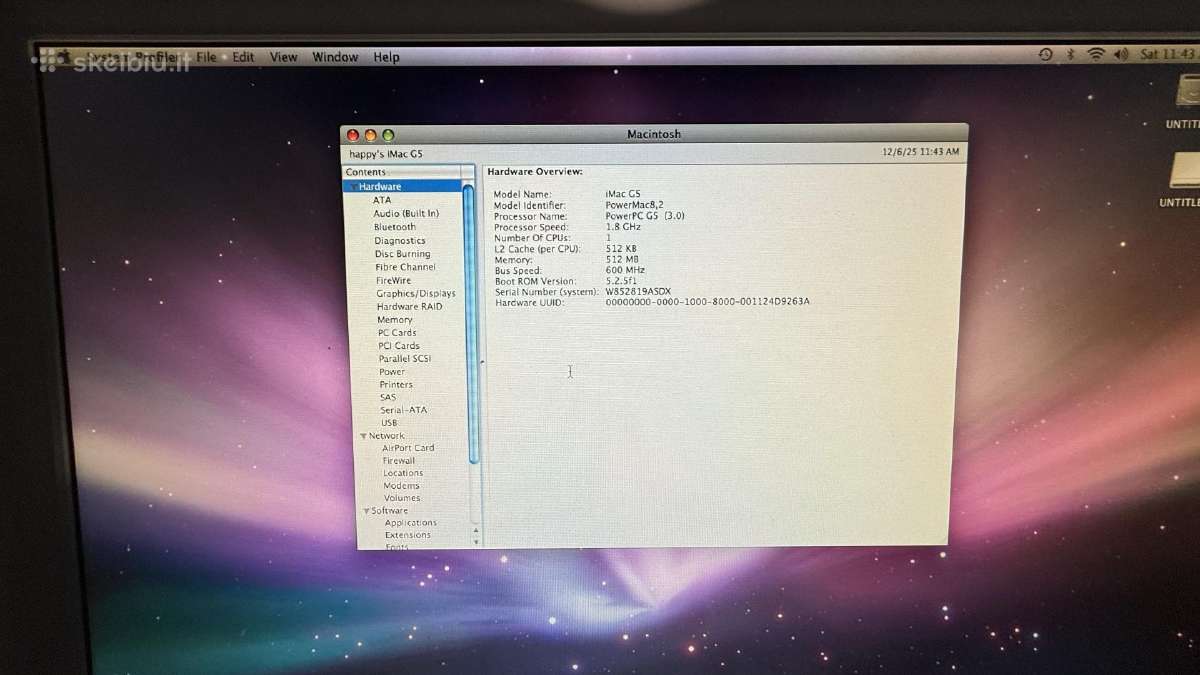Select the SAS entry
1200x675 pixels.
tap(388, 398)
